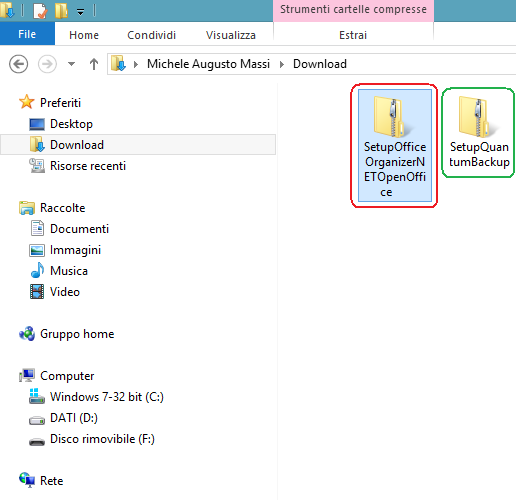Click the Rete network icon
The height and width of the screenshot is (500, 516).
coord(27,480)
